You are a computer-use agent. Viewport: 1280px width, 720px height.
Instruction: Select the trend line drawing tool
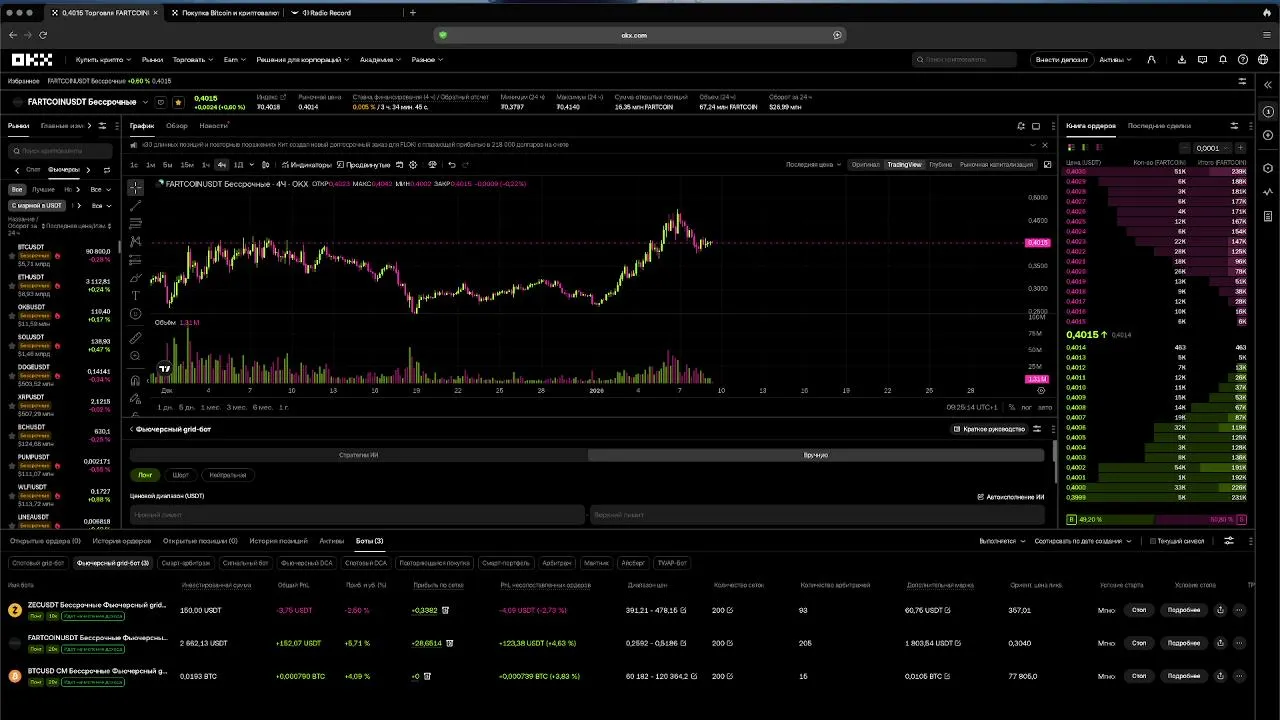pyautogui.click(x=135, y=205)
